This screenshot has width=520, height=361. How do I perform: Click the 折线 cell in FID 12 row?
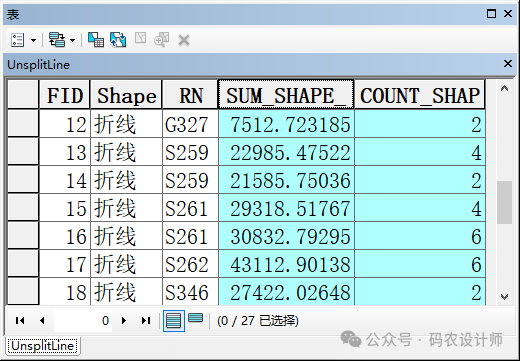pos(126,124)
